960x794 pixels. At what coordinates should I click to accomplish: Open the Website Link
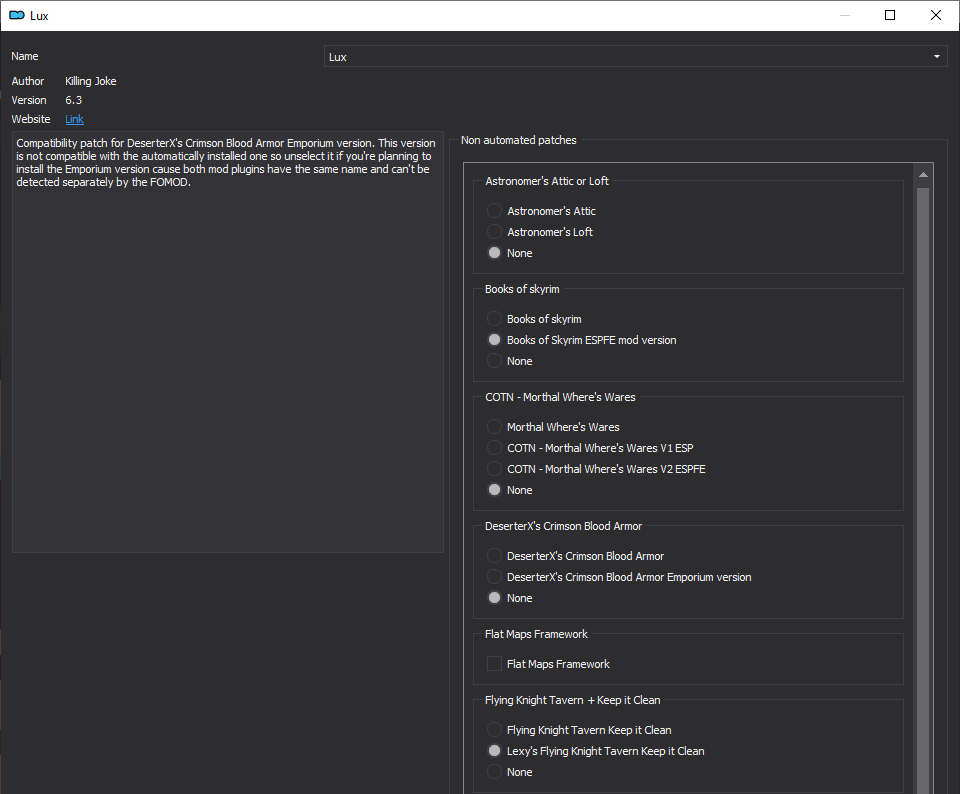point(74,119)
